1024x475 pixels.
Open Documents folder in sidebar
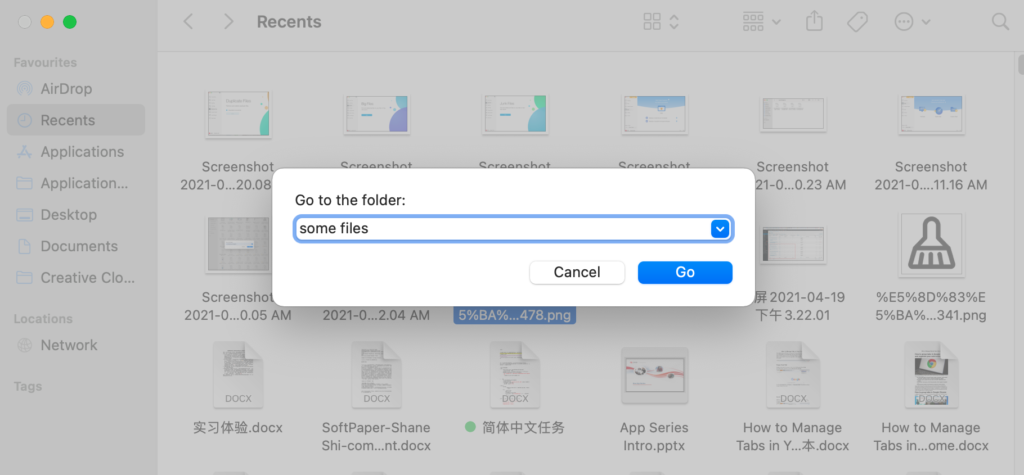[79, 246]
